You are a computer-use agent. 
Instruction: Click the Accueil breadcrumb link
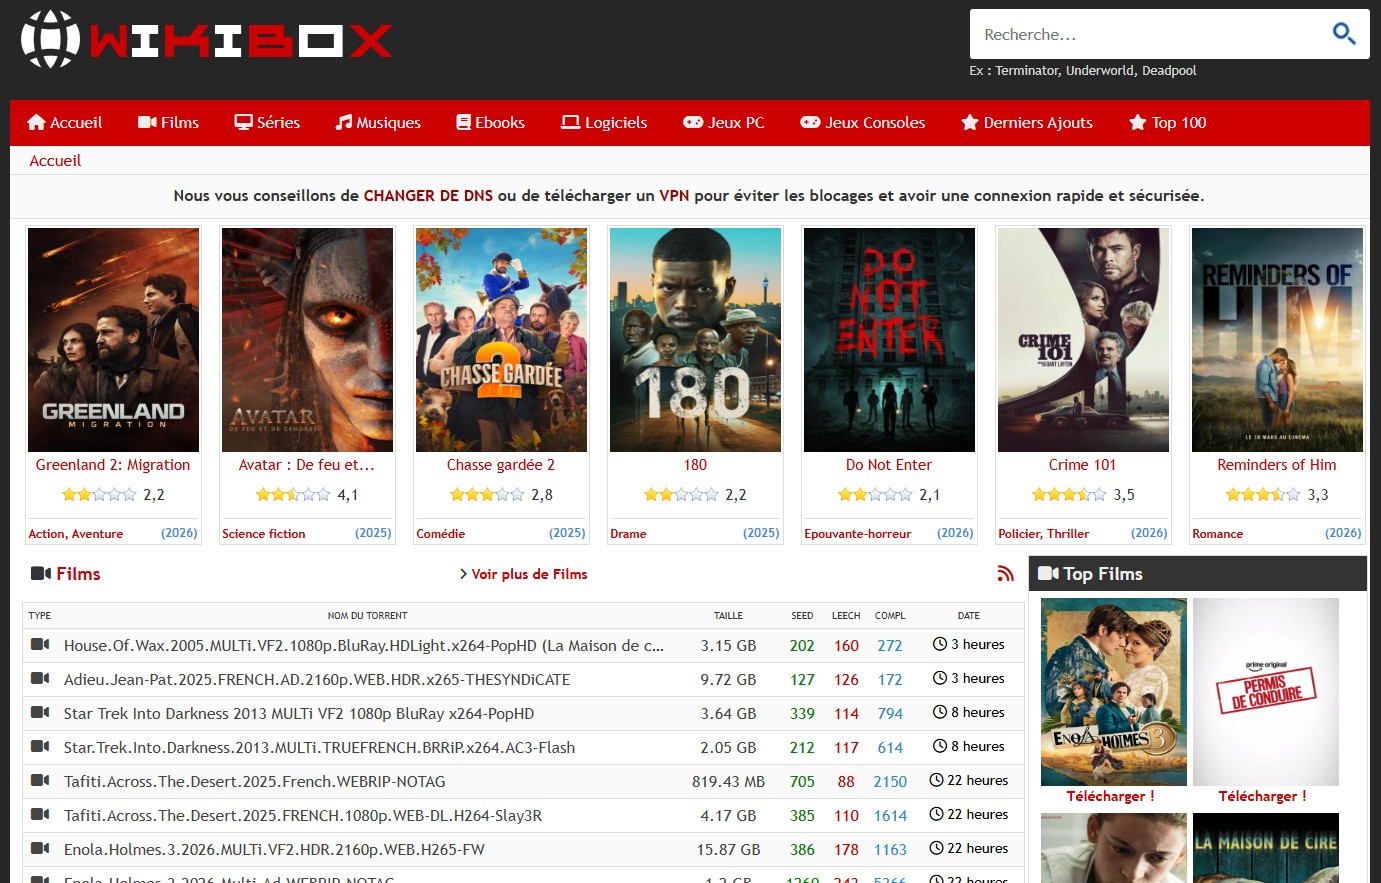(x=55, y=161)
